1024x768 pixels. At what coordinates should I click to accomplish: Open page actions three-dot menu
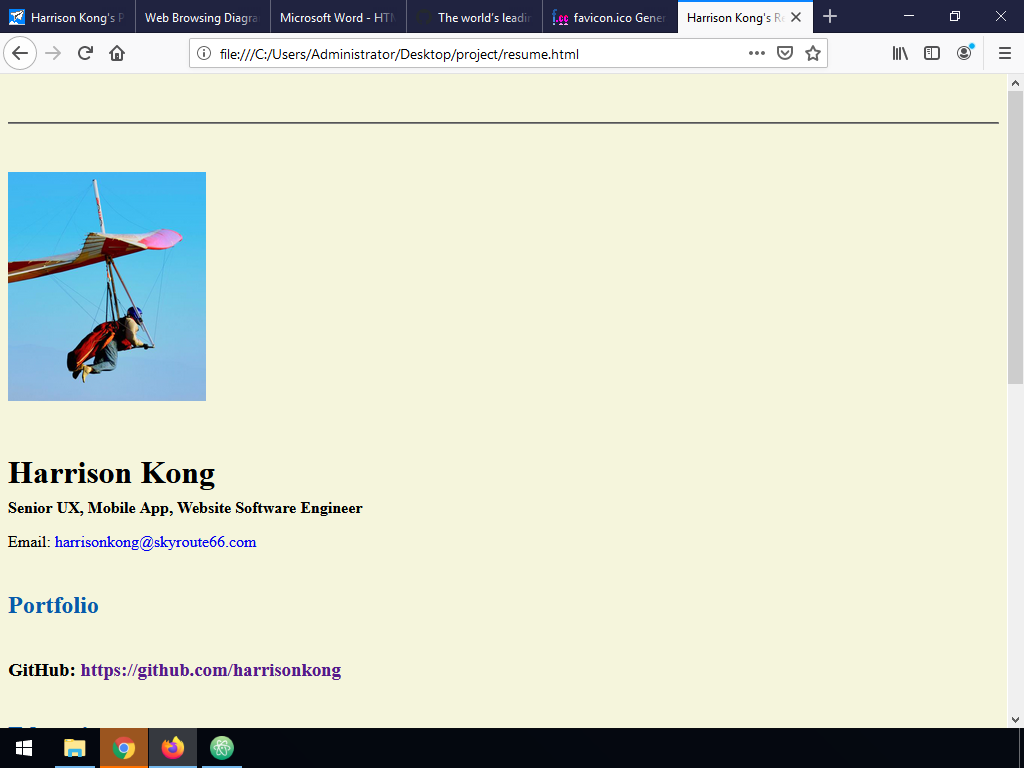pos(756,54)
